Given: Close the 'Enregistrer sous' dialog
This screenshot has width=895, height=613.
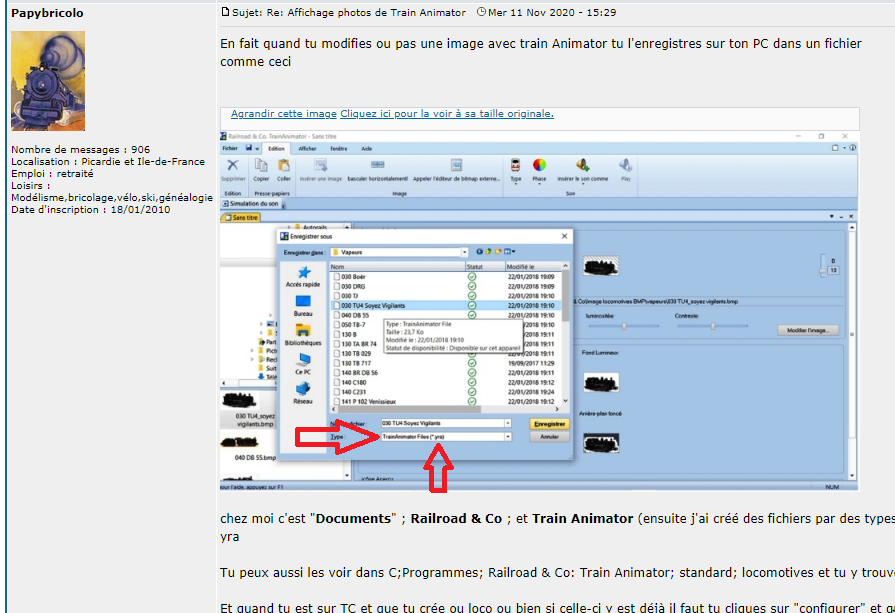Looking at the screenshot, I should tap(564, 236).
